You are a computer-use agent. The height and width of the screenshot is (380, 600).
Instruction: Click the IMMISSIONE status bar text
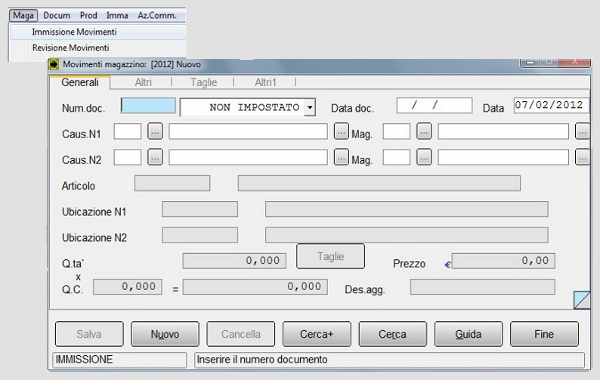pyautogui.click(x=84, y=360)
